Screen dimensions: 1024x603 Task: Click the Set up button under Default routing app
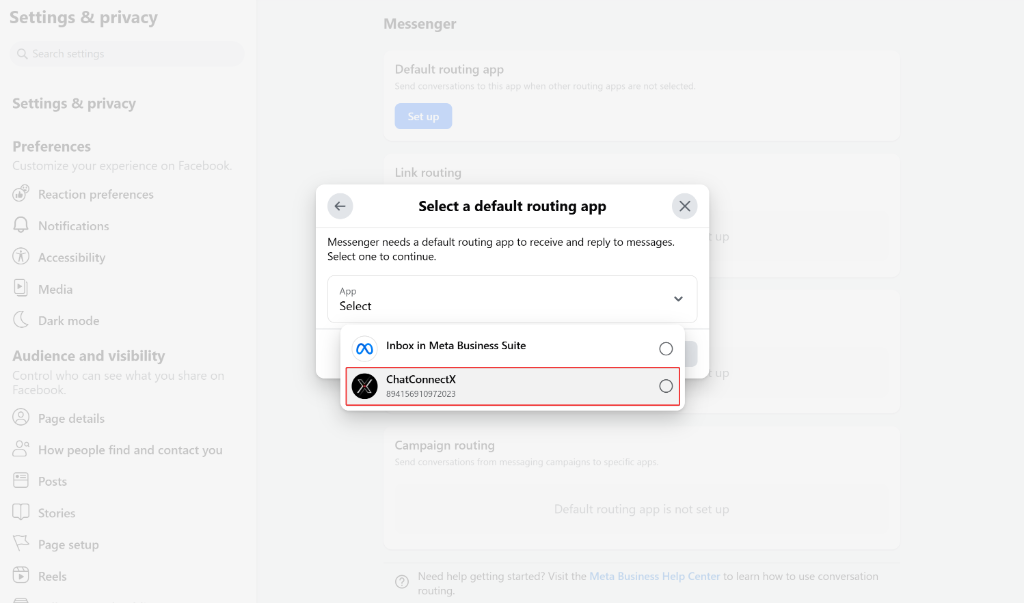tap(423, 116)
